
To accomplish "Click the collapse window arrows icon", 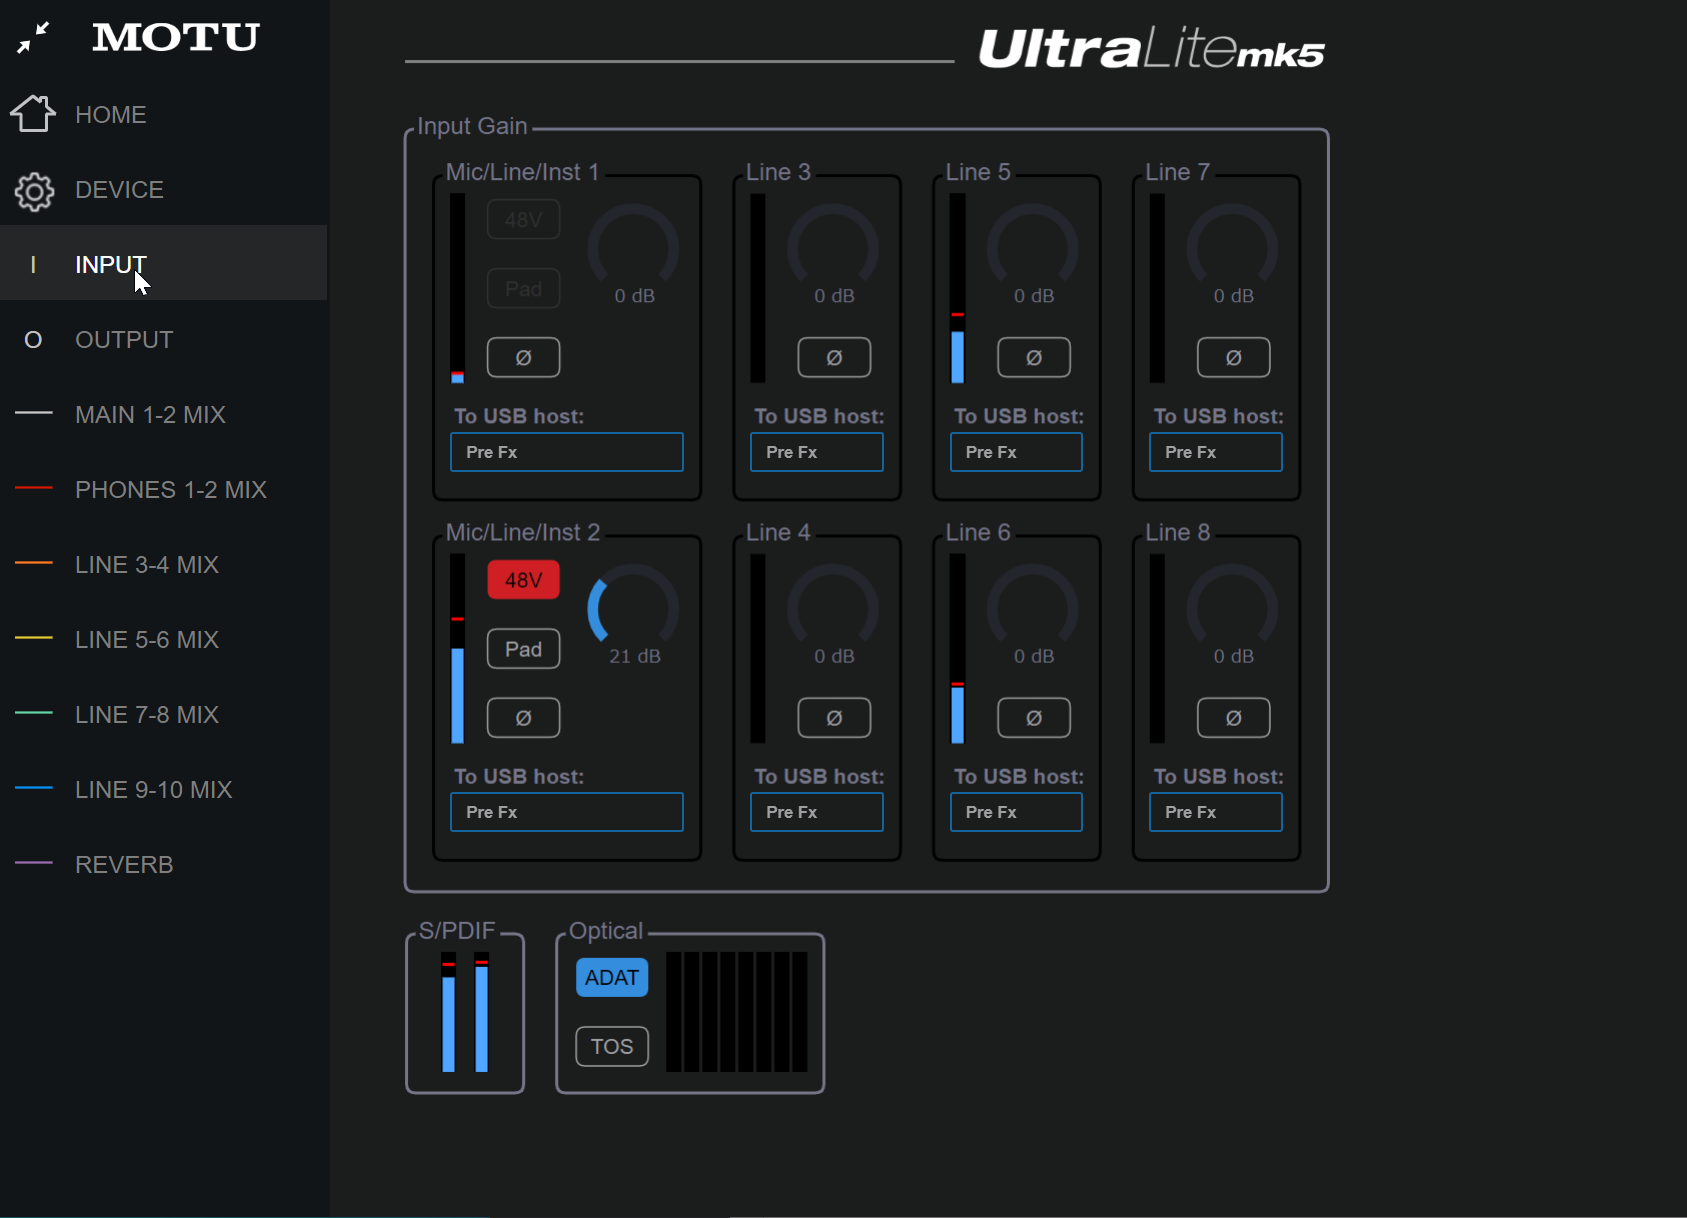I will [33, 38].
